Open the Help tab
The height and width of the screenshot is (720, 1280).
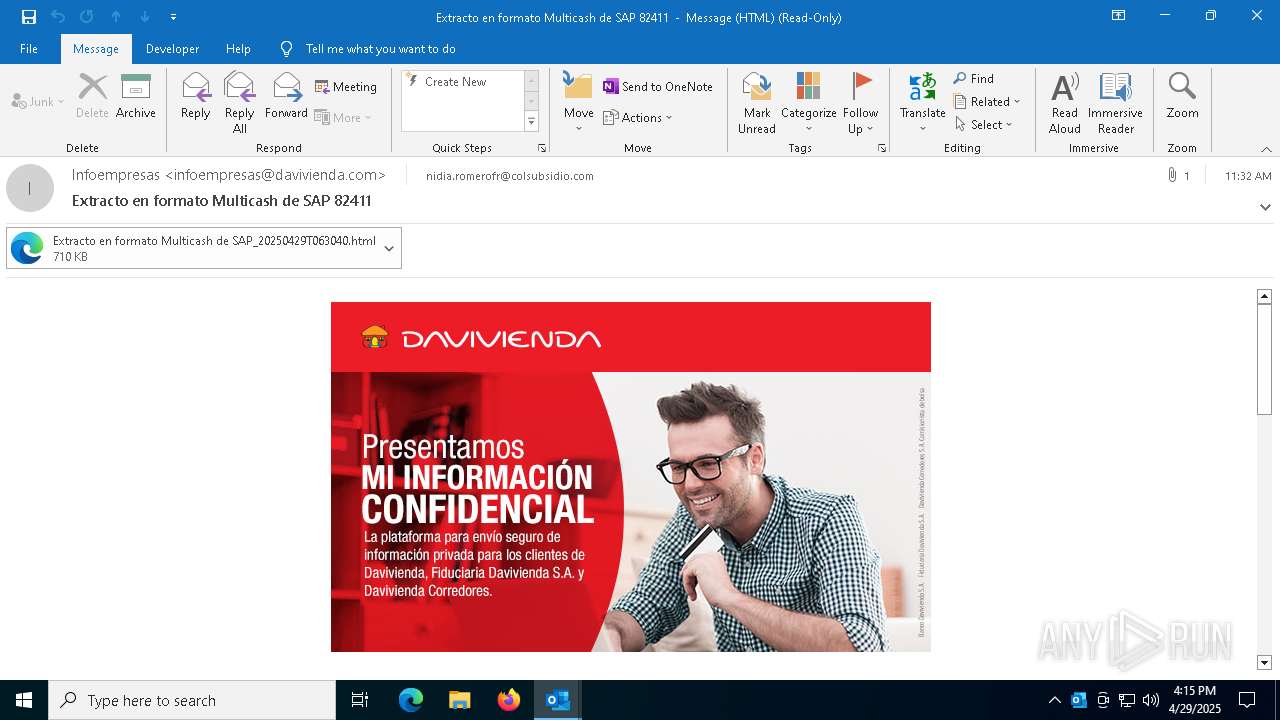(238, 49)
